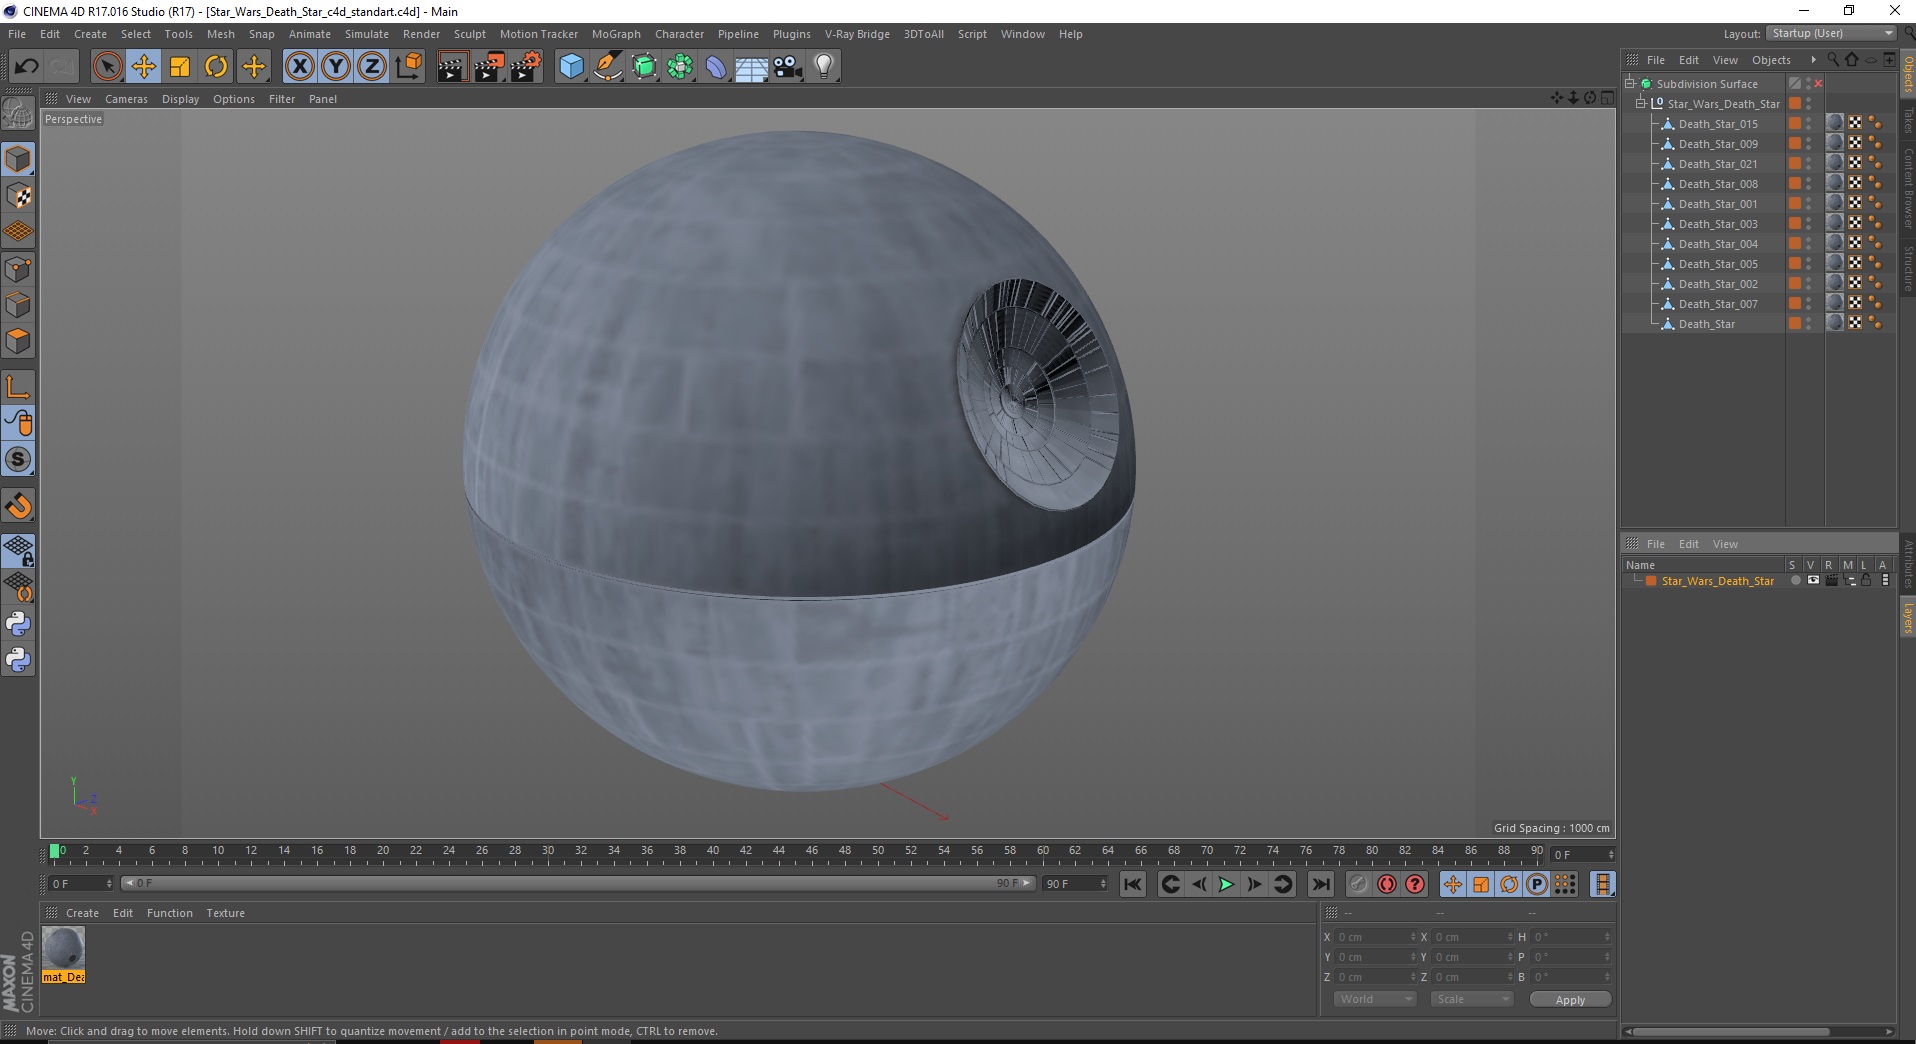Add an Array modeling object
The width and height of the screenshot is (1916, 1044).
point(680,67)
